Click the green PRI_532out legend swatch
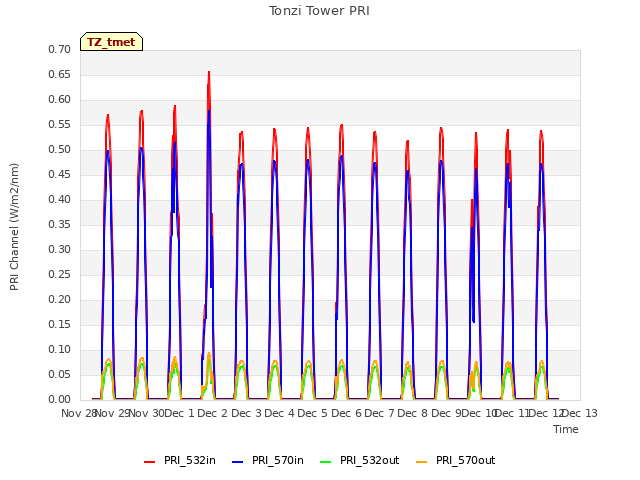This screenshot has height=480, width=640. pos(326,461)
